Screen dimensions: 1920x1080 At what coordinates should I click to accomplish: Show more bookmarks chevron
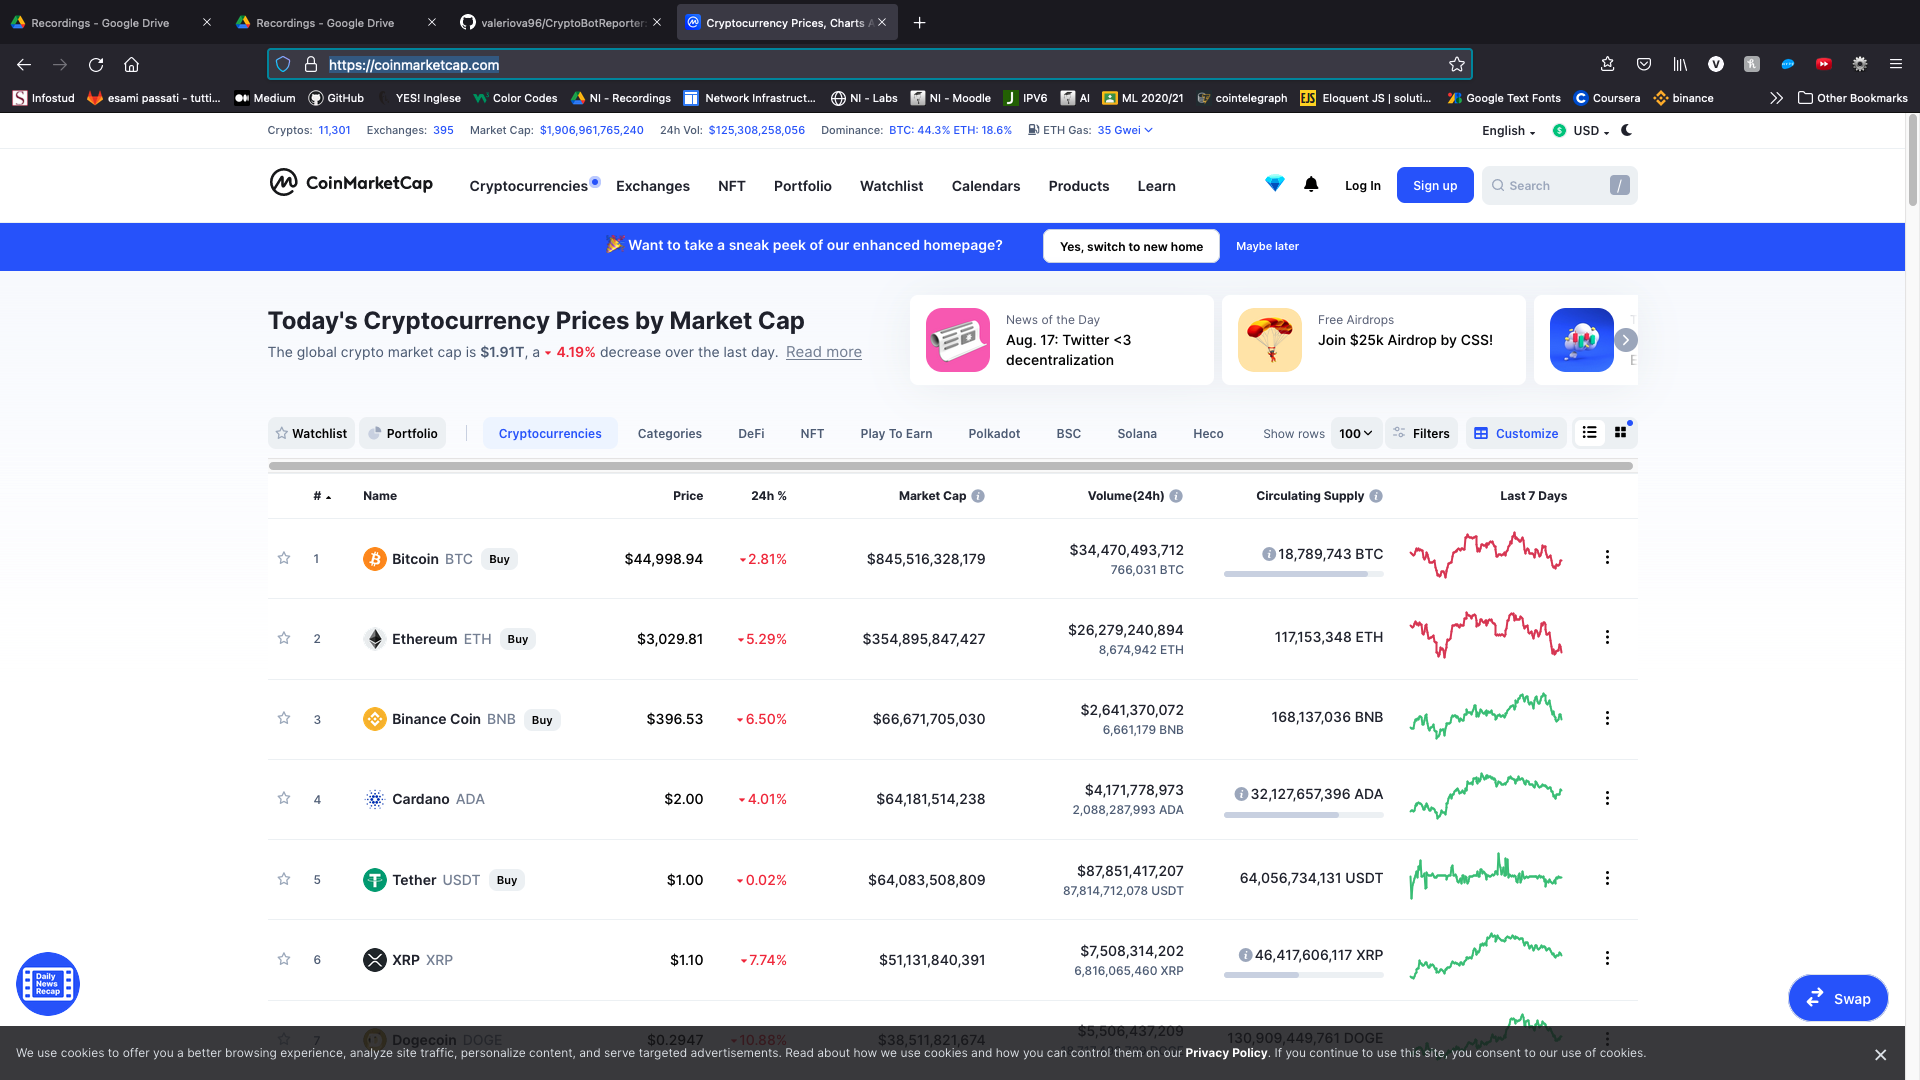pos(1776,98)
